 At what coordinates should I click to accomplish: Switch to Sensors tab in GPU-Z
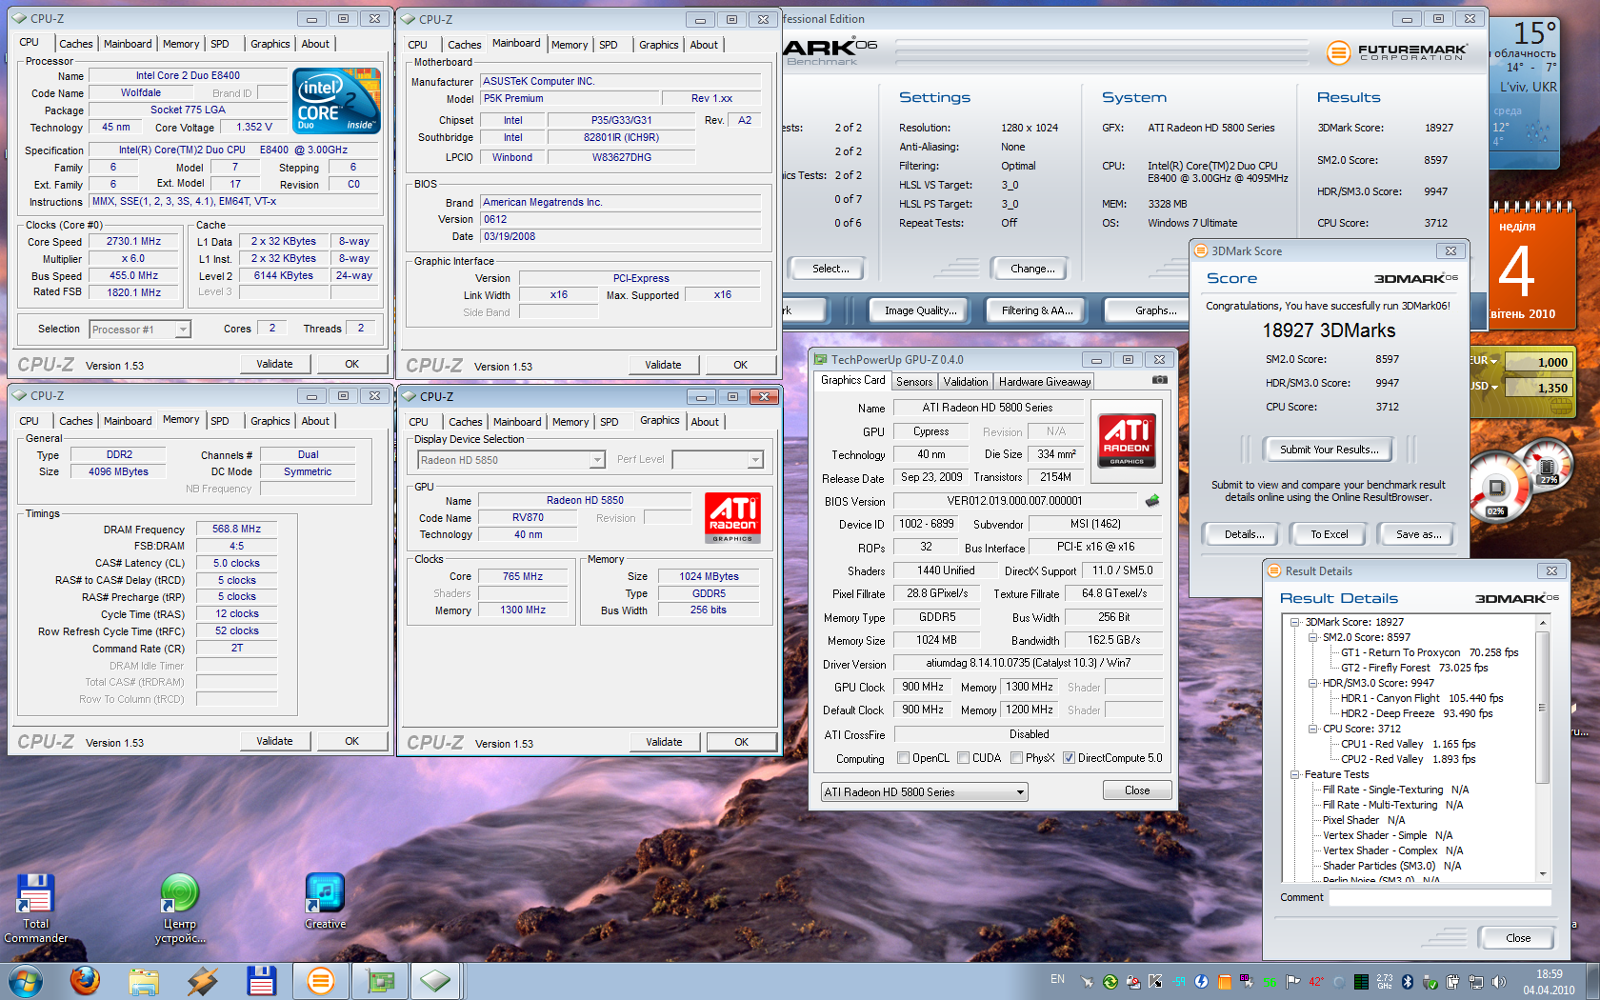click(914, 382)
